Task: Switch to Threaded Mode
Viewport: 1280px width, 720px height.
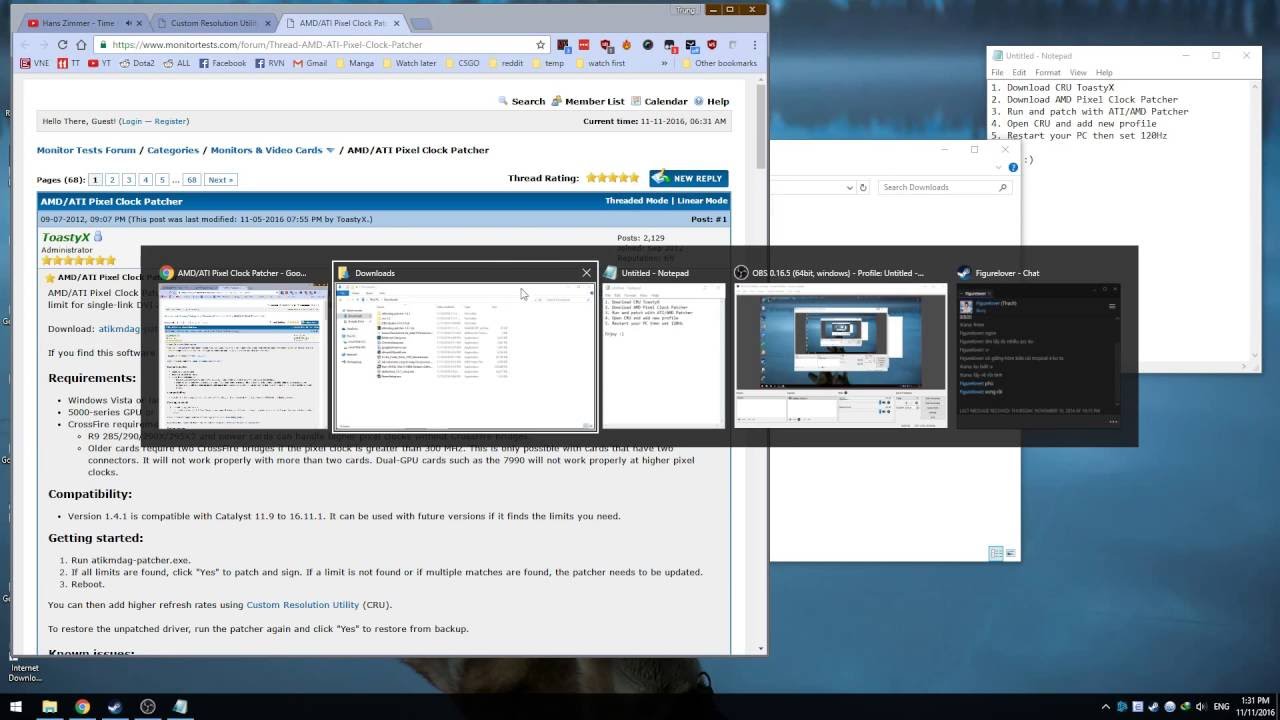Action: point(636,201)
